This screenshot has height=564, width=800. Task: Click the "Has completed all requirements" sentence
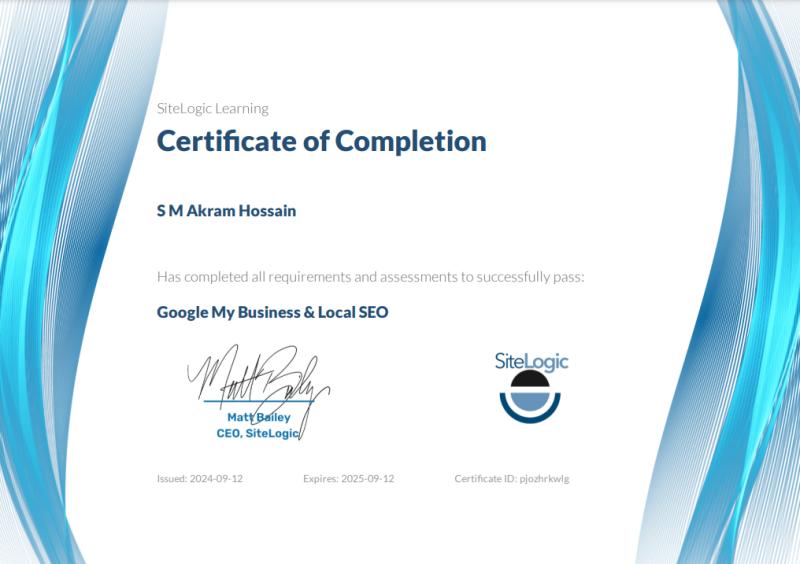[370, 276]
